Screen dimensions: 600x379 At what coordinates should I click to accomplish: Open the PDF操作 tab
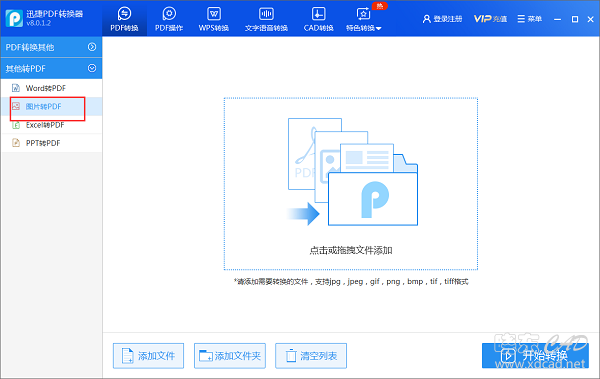tap(169, 19)
